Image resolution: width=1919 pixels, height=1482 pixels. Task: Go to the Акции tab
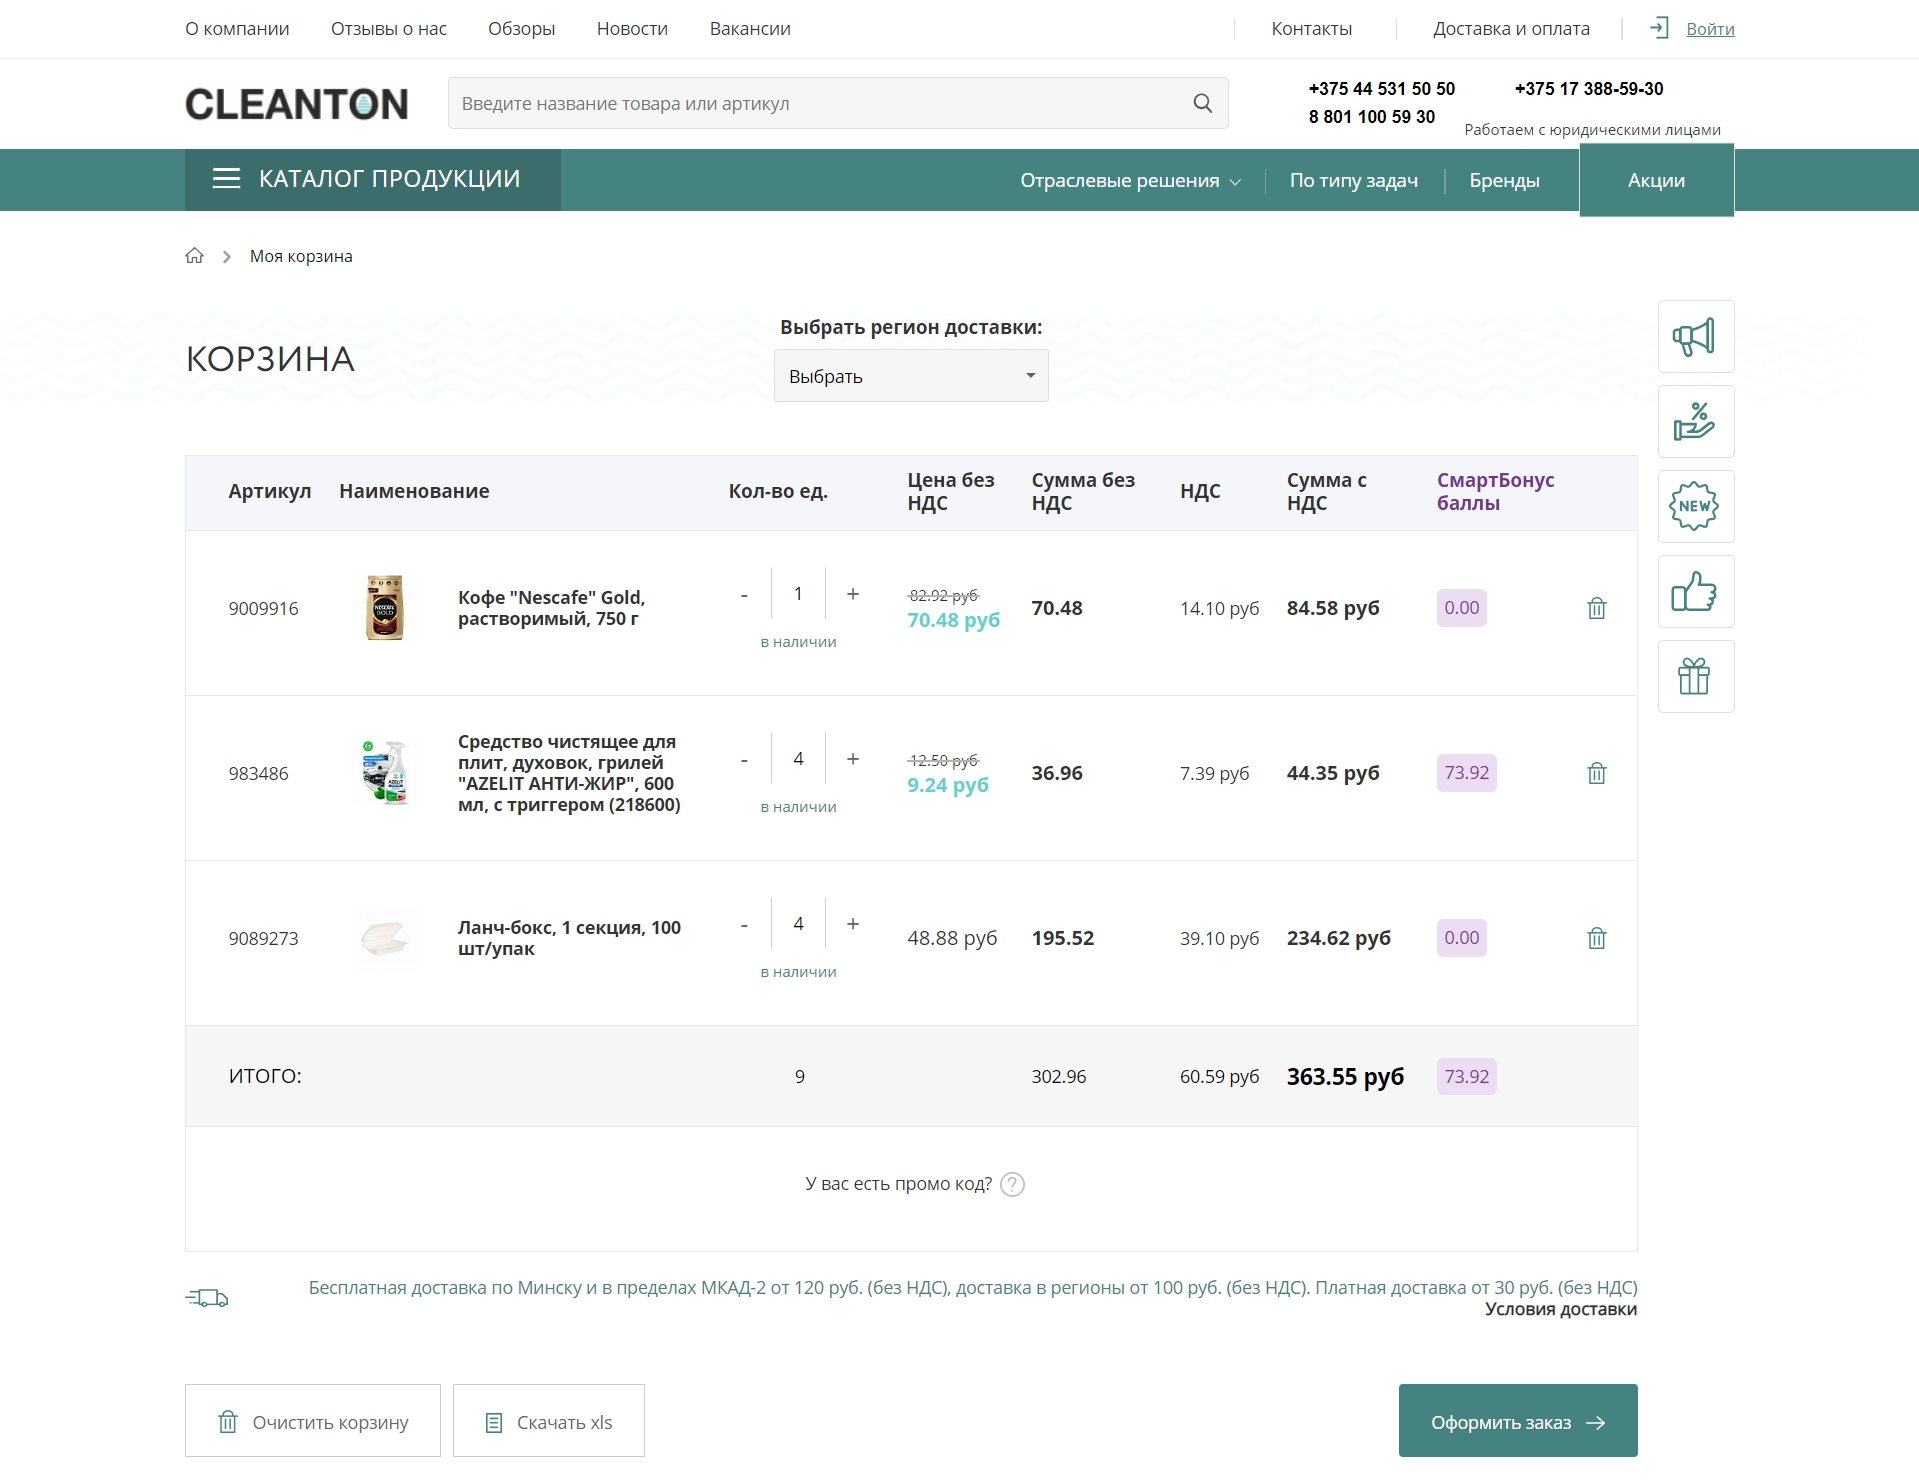pos(1656,181)
